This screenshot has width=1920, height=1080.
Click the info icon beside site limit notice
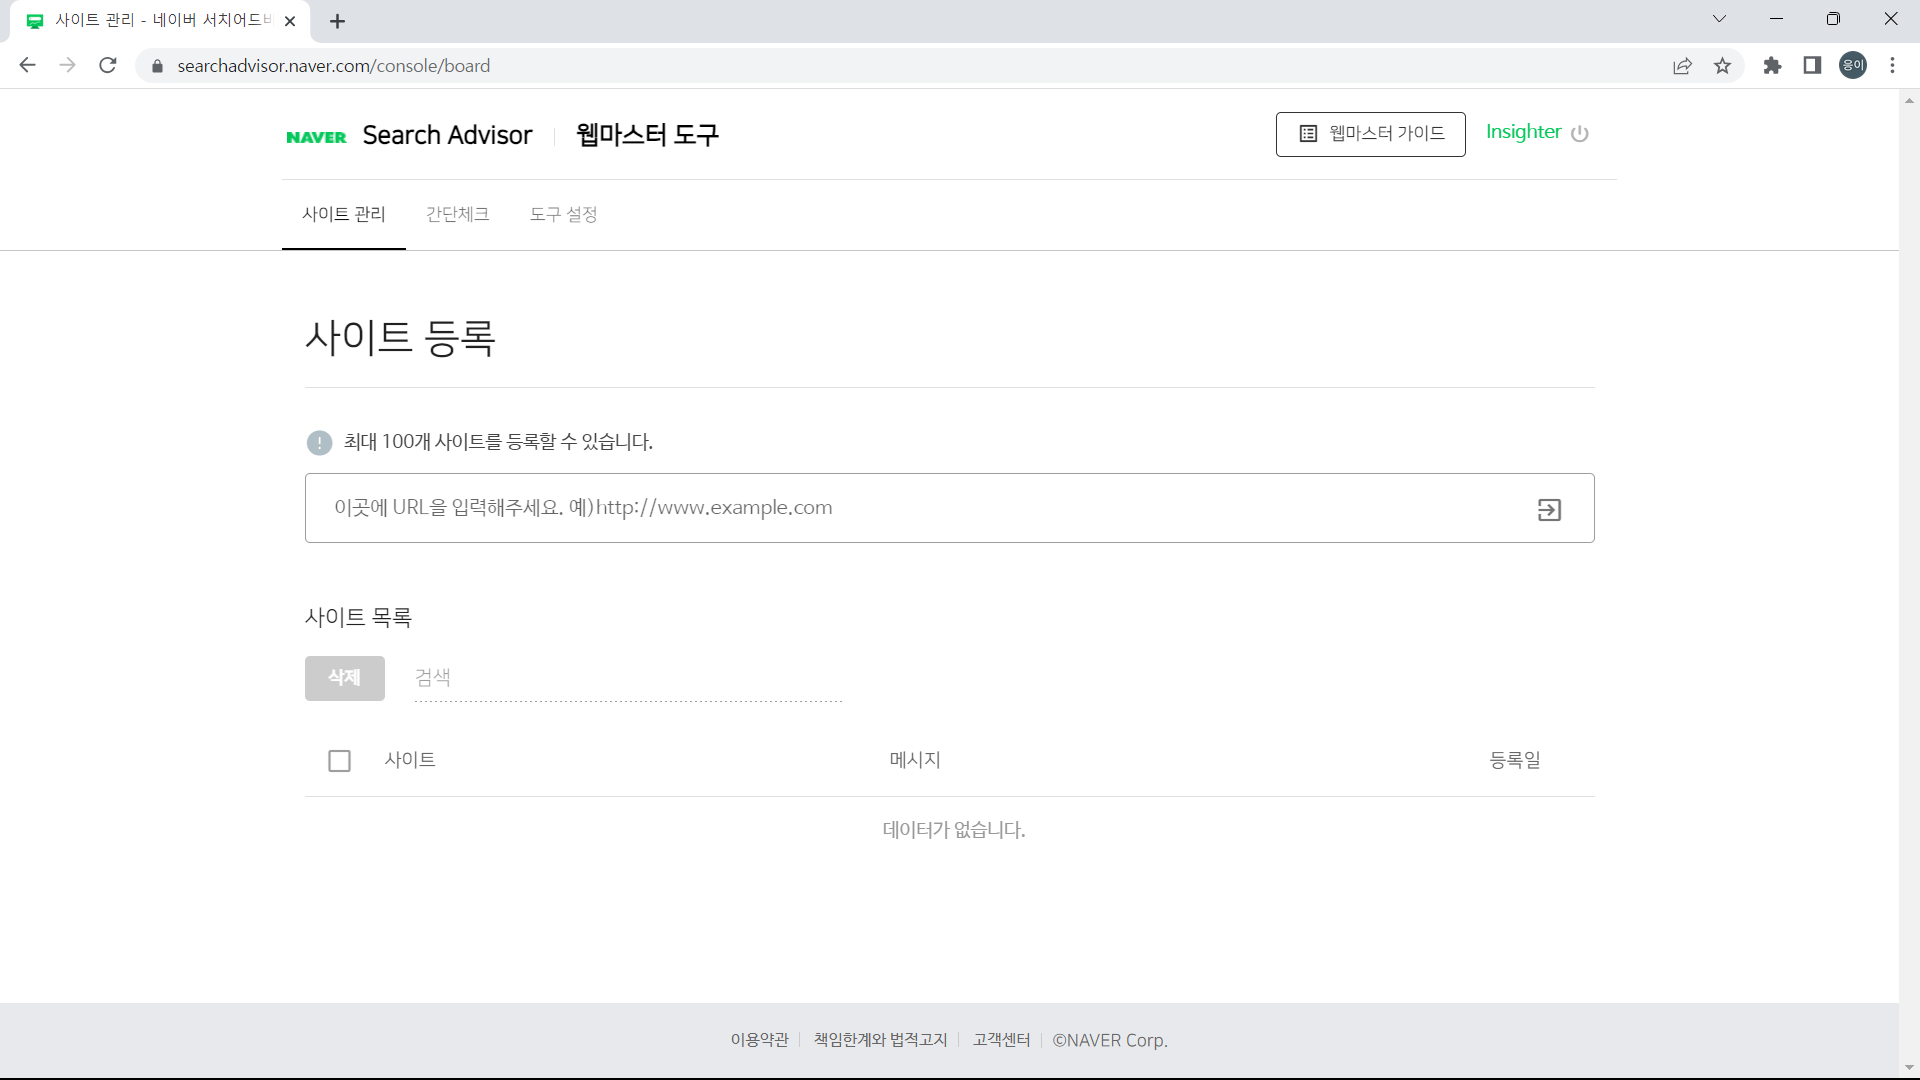click(x=319, y=442)
